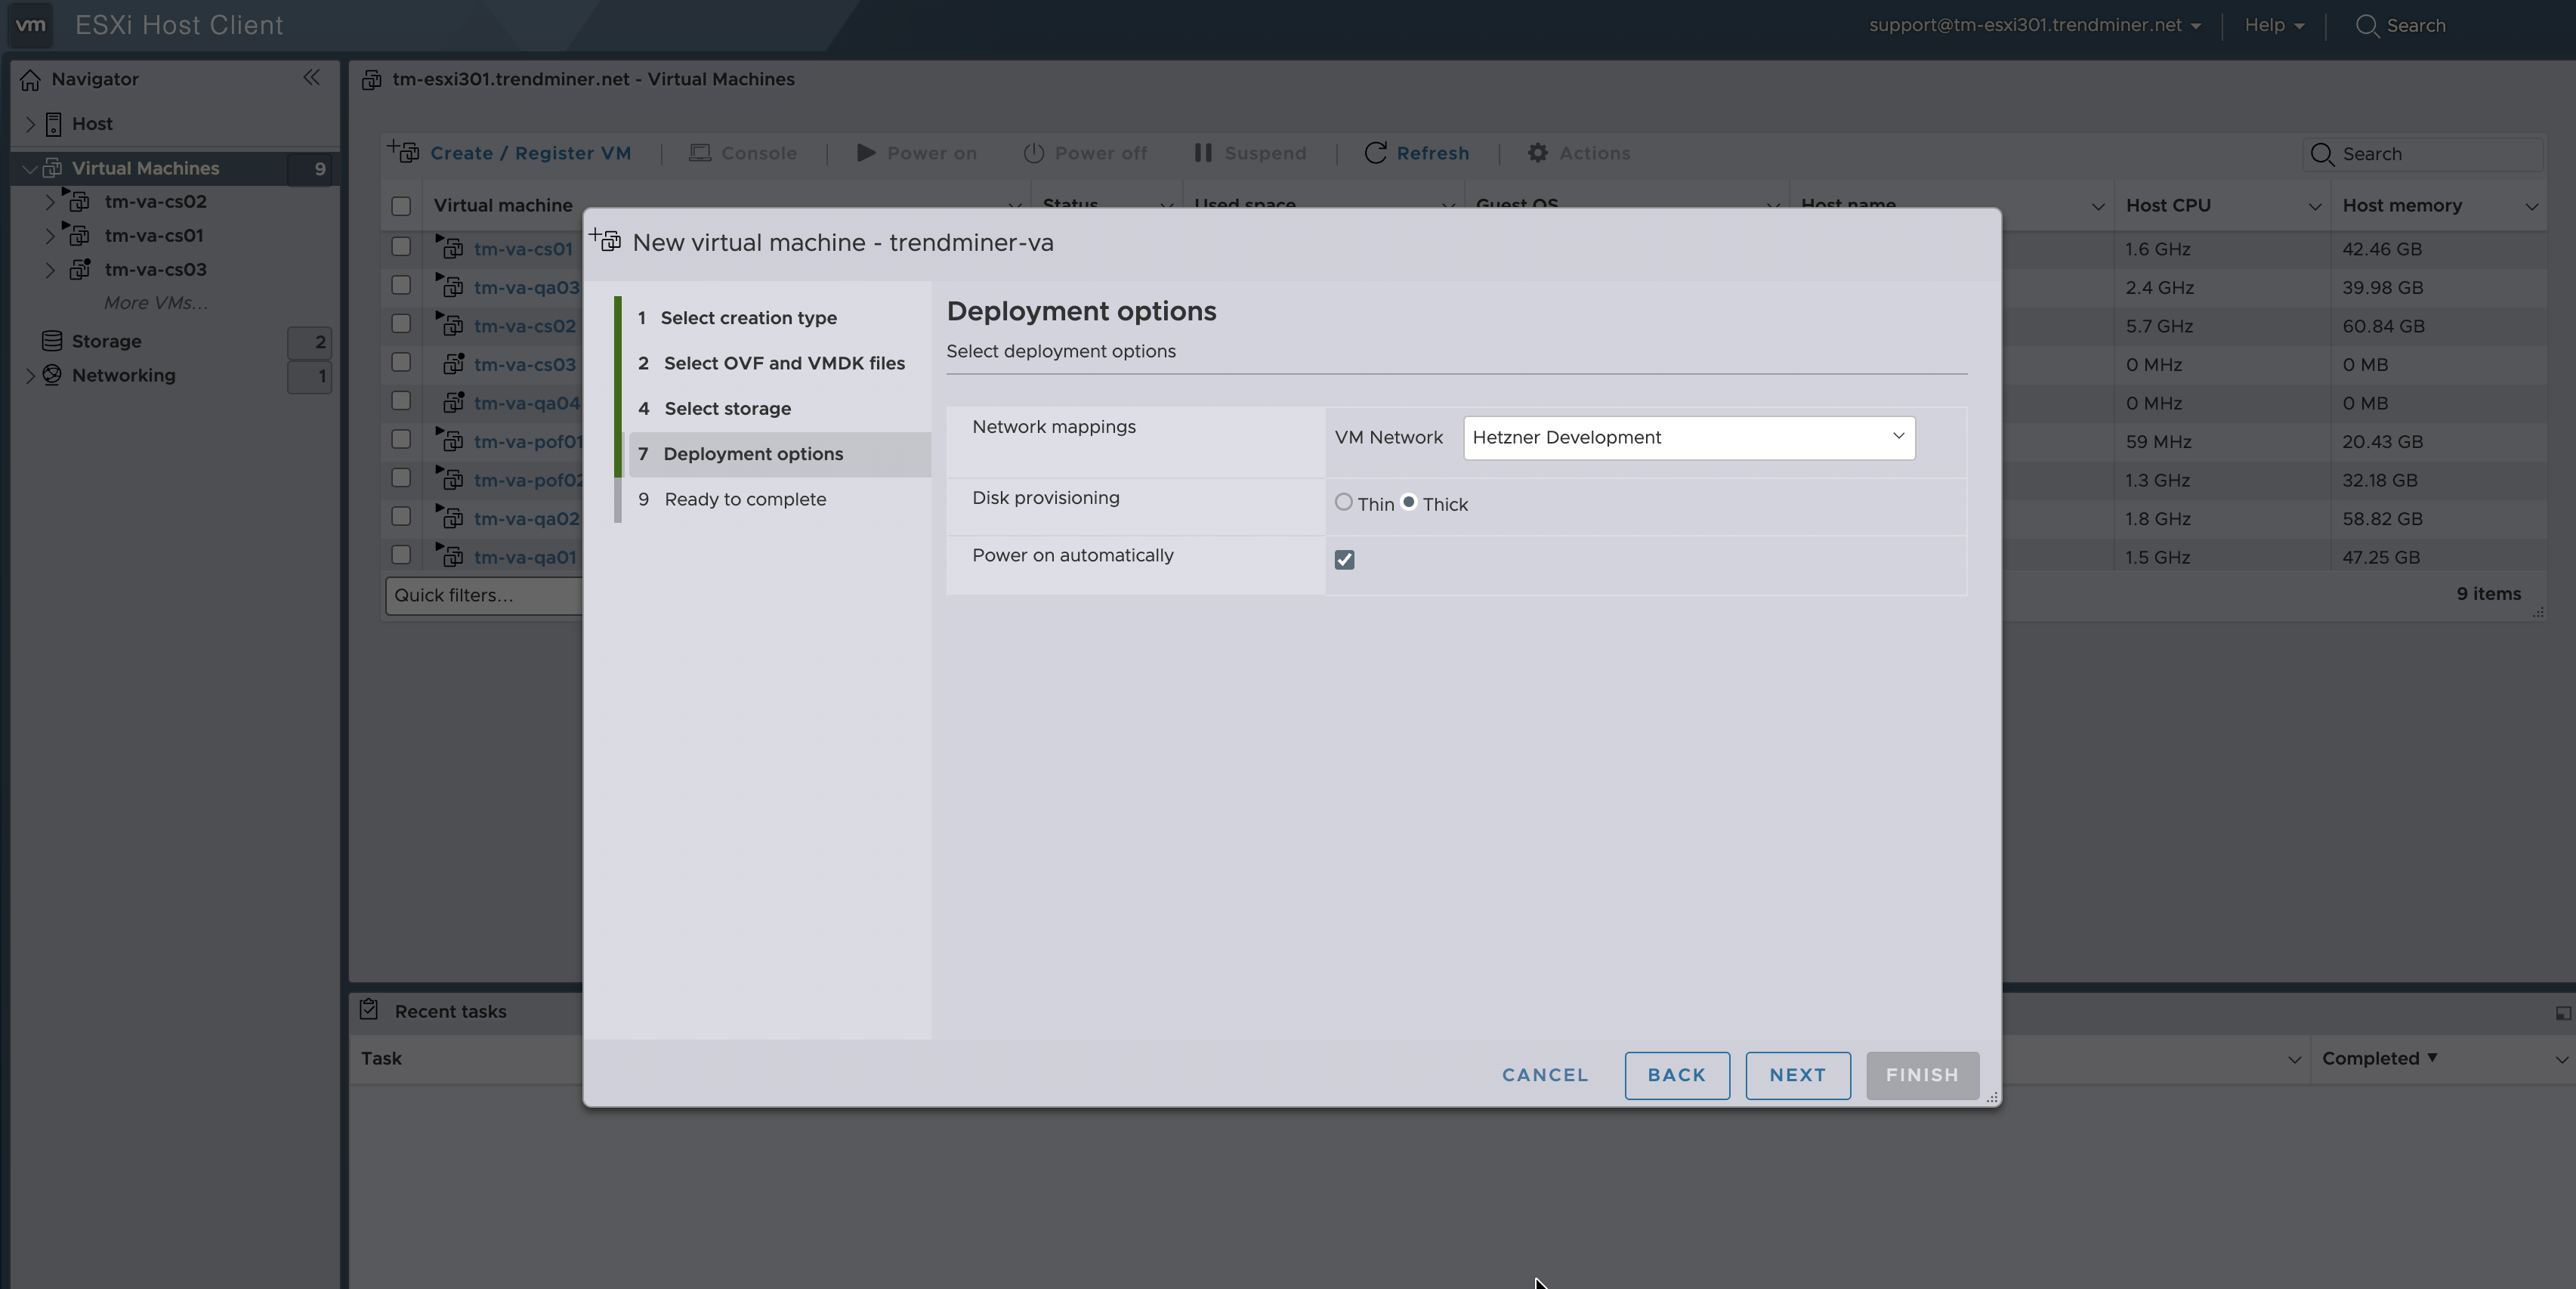Open the support user account dropdown menu

click(2033, 26)
